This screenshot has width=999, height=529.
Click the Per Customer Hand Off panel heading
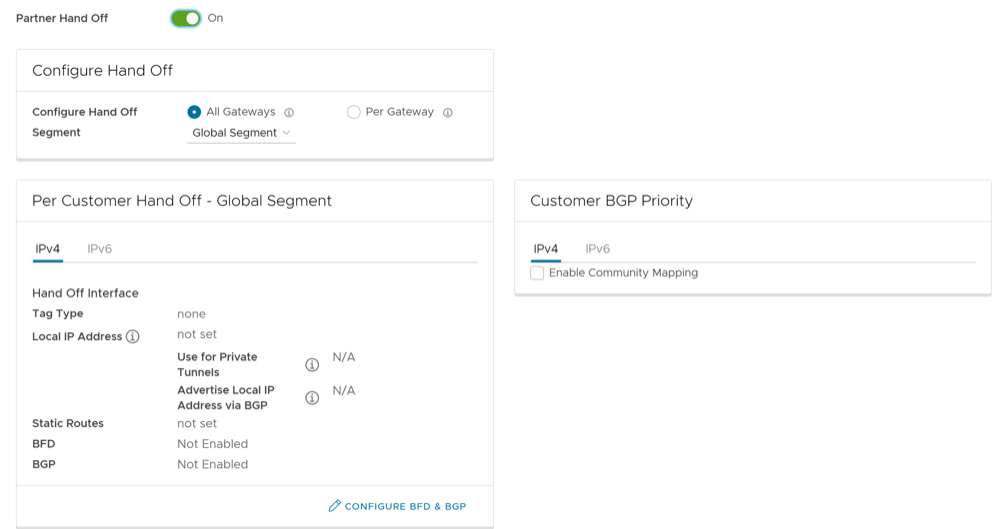coord(182,201)
